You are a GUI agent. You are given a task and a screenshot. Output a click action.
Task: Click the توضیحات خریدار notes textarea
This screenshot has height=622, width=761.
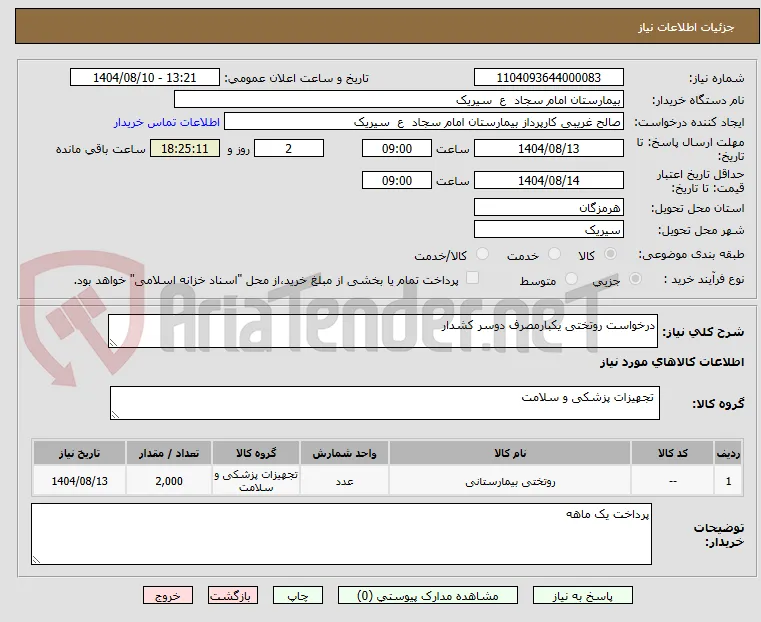point(341,534)
